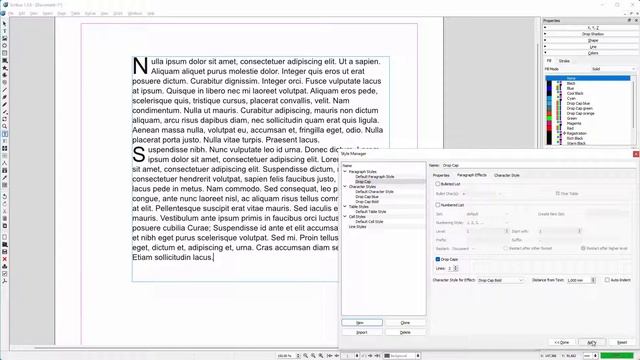Go to previous page arrow in status bar
This screenshot has width=640, height=360.
coord(337,356)
